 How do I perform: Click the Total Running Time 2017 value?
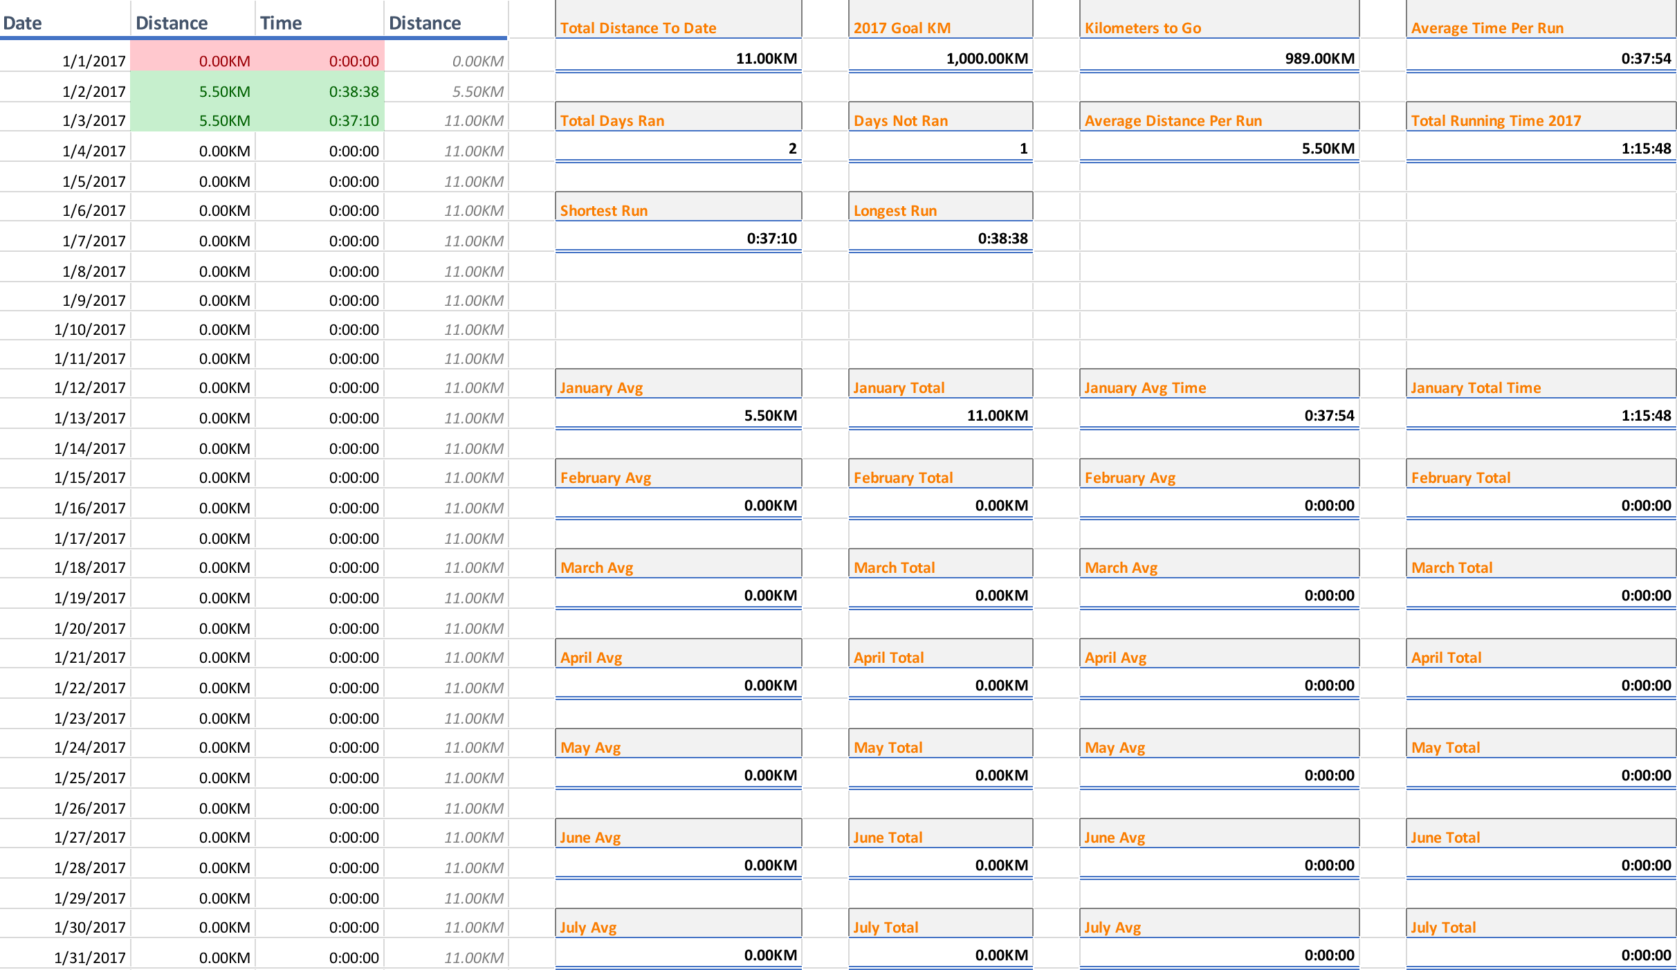[x=1540, y=148]
